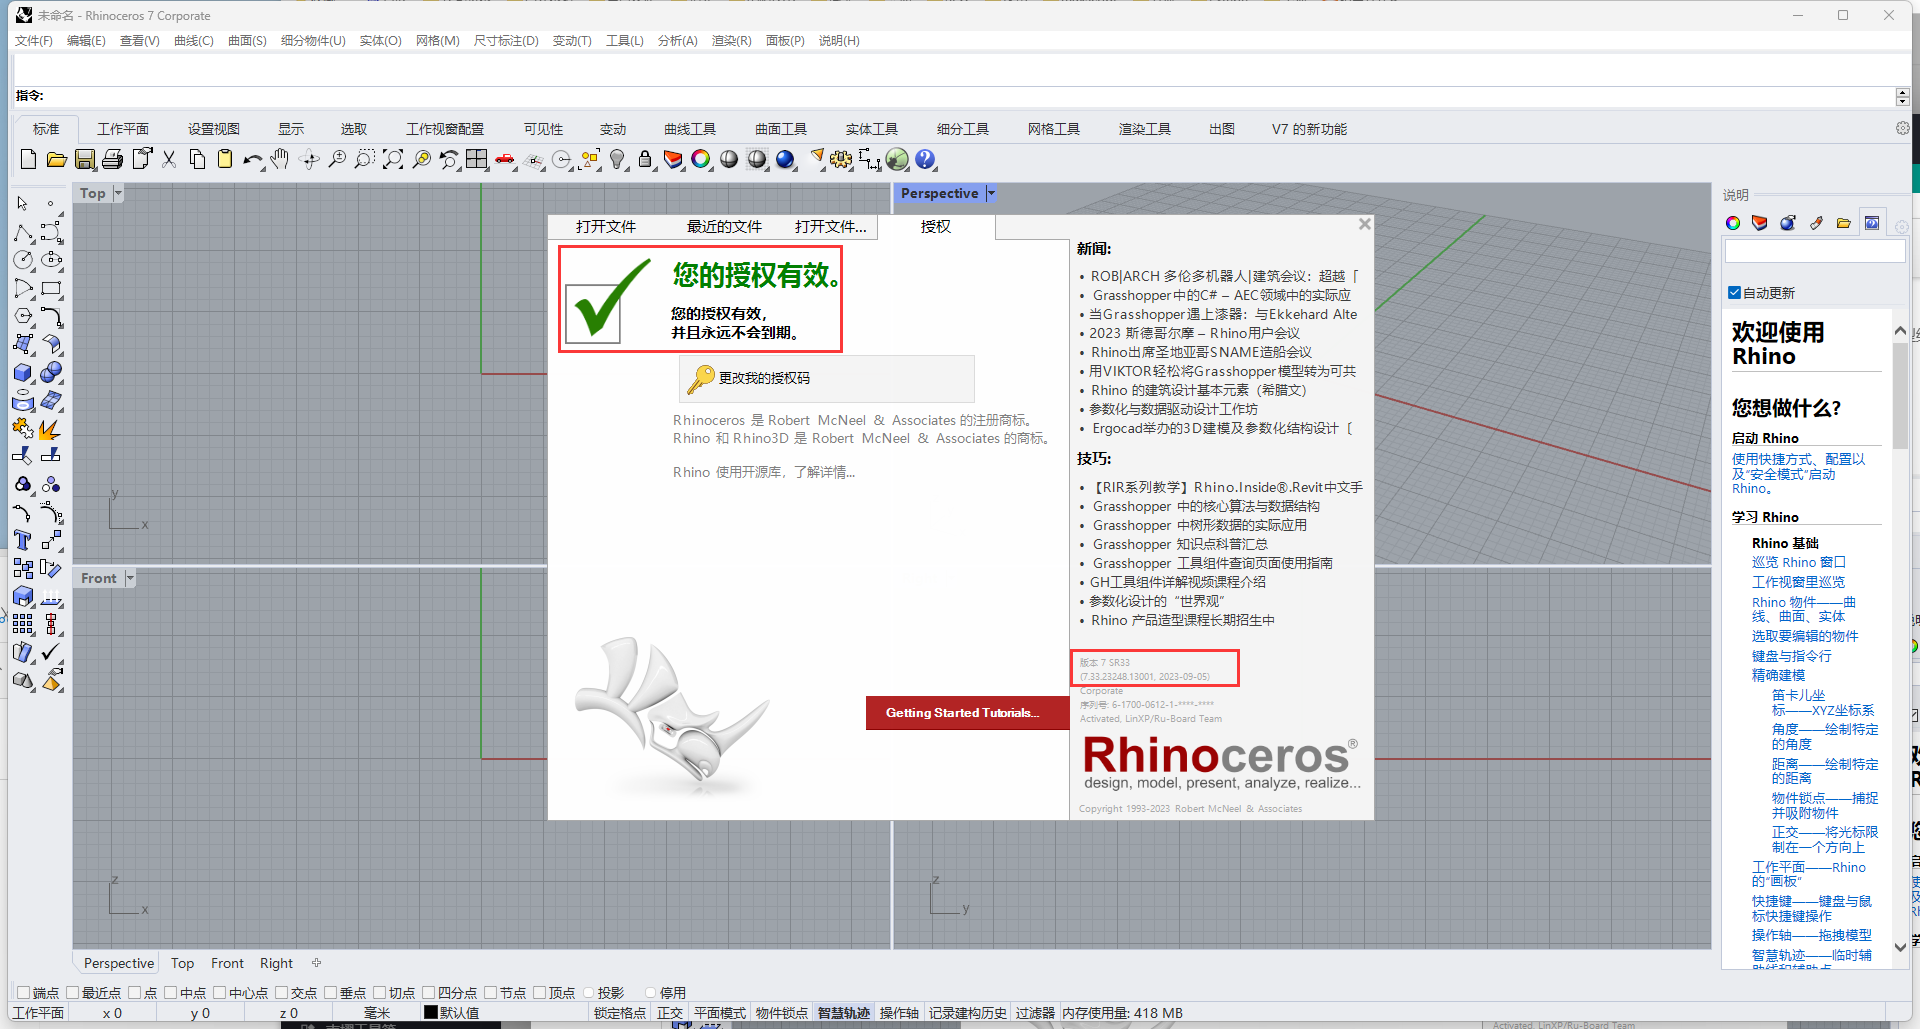The width and height of the screenshot is (1920, 1029).
Task: Click the light bulb visibility icon
Action: 617,160
